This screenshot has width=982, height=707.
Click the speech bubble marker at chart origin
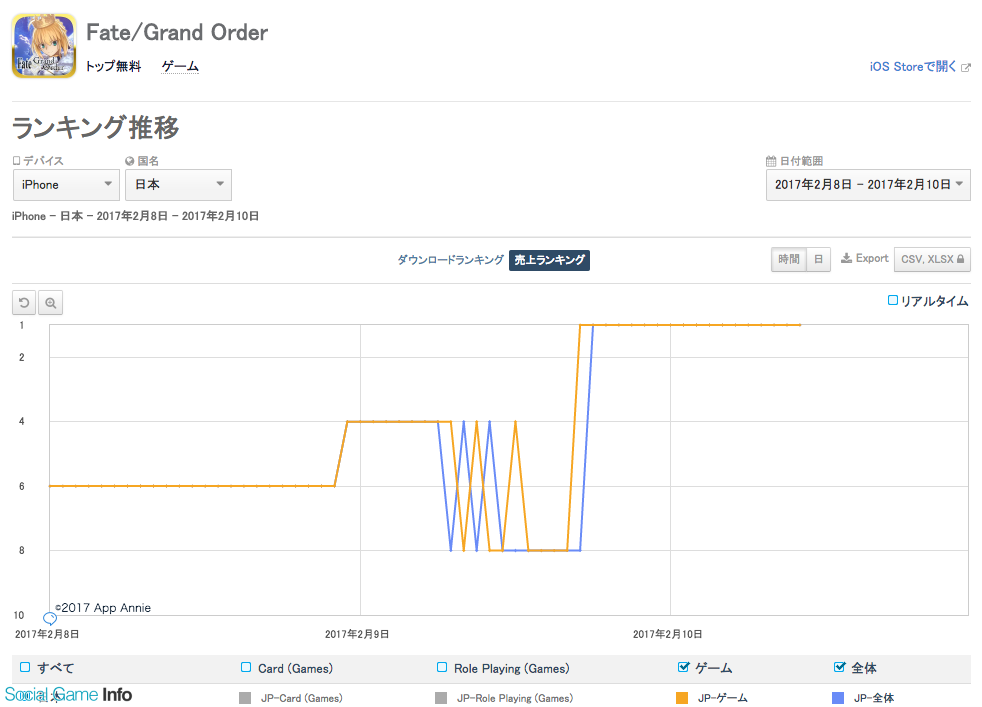pos(49,619)
